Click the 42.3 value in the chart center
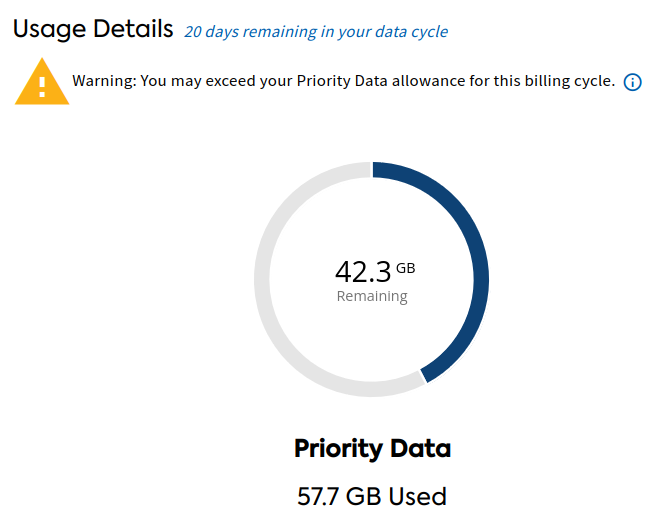The image size is (672, 527). [363, 272]
